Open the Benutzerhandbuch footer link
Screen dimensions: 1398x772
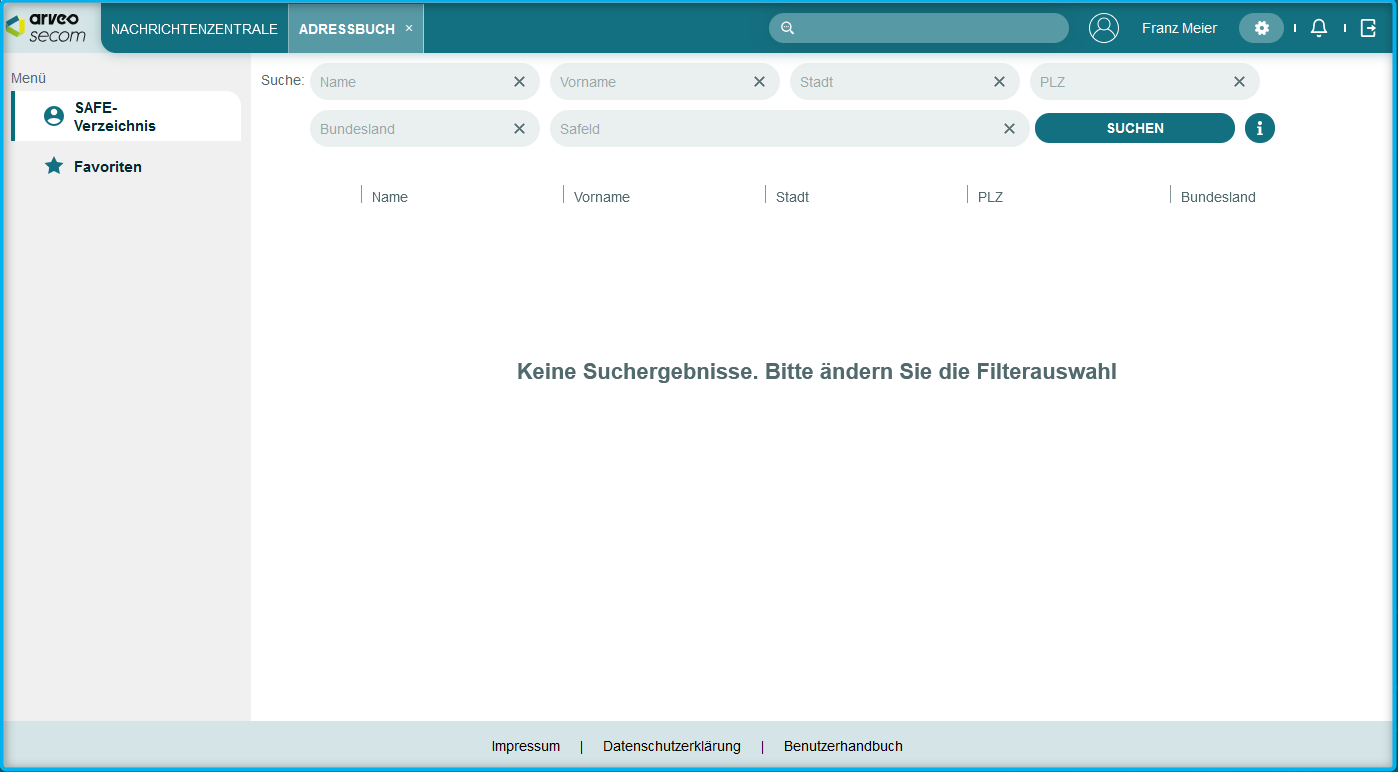click(843, 746)
